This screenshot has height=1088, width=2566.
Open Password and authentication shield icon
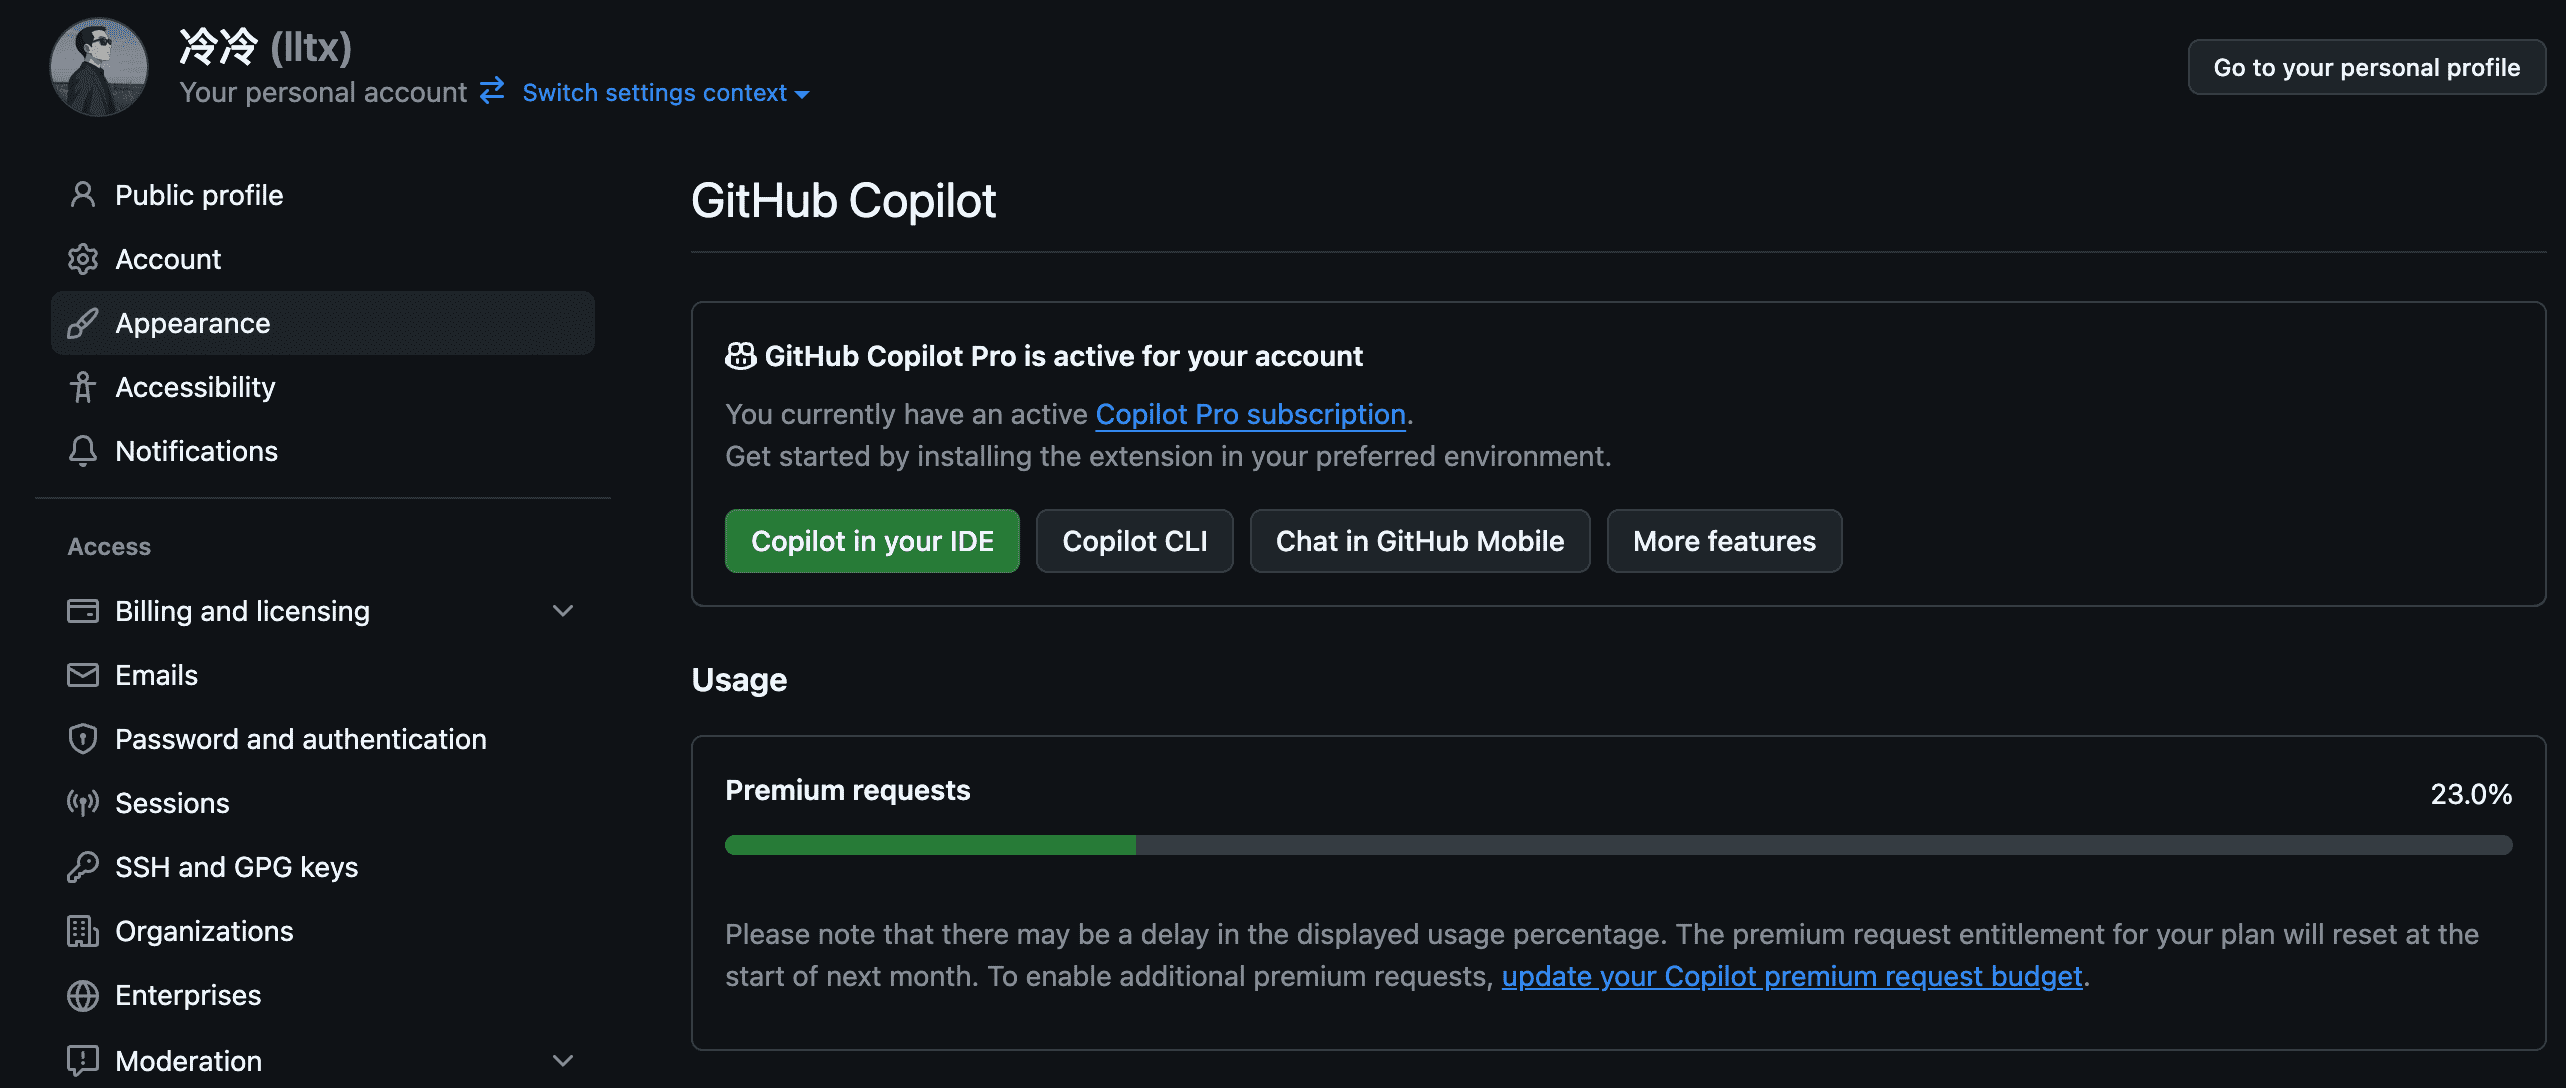click(x=83, y=738)
